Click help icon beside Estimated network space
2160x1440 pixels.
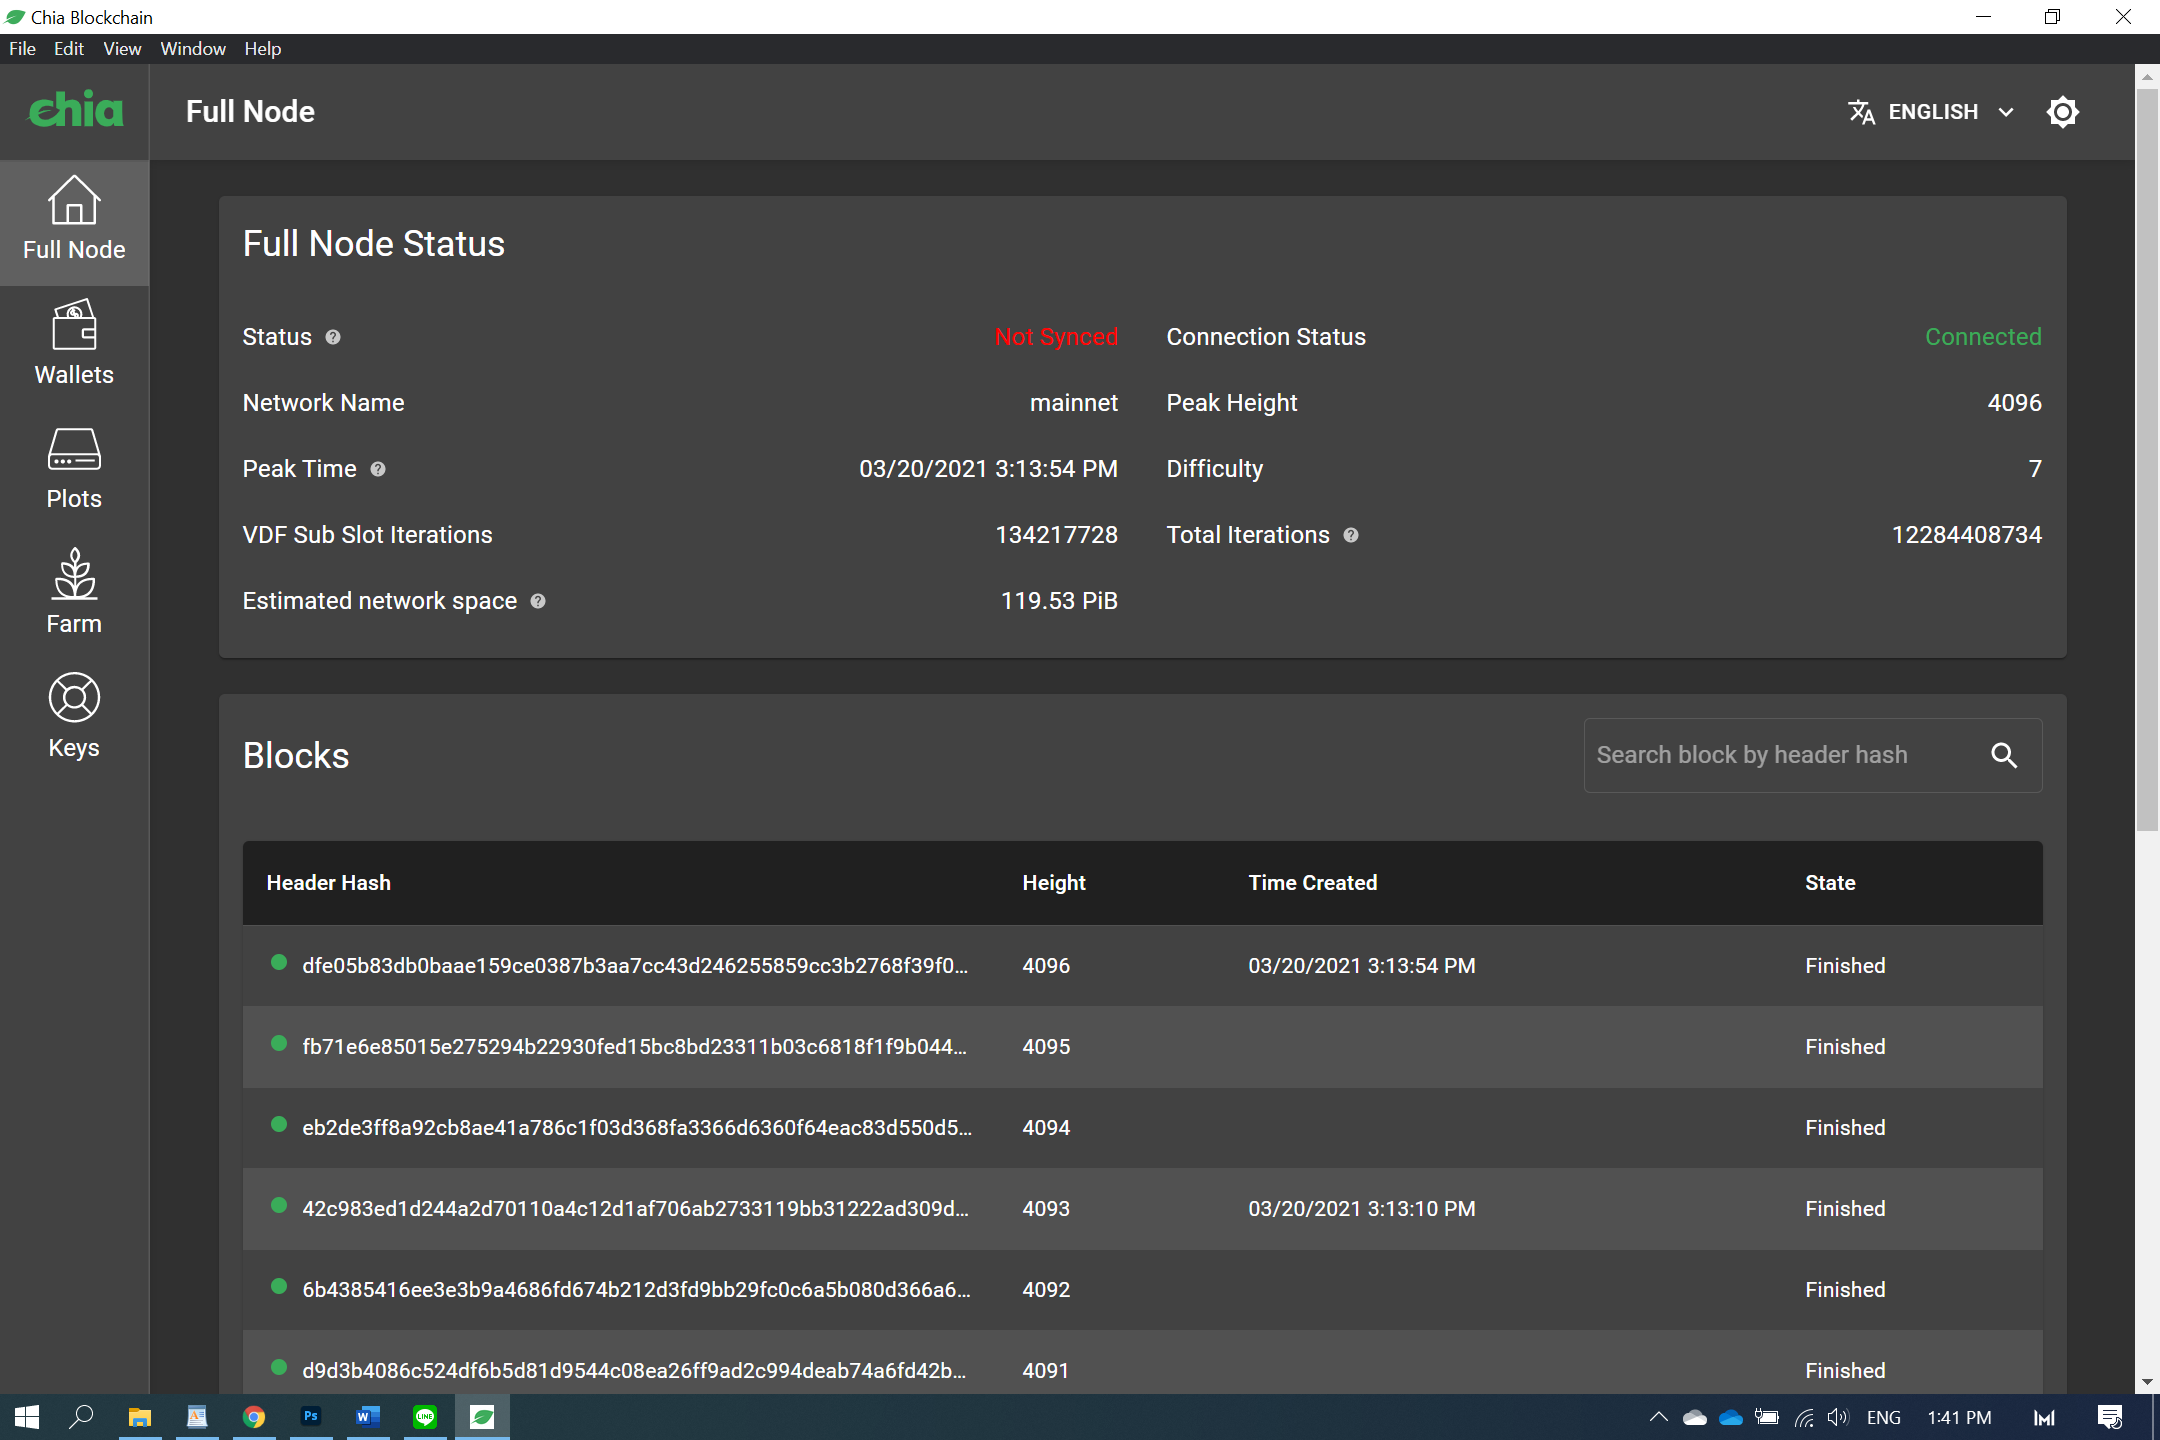click(x=538, y=602)
